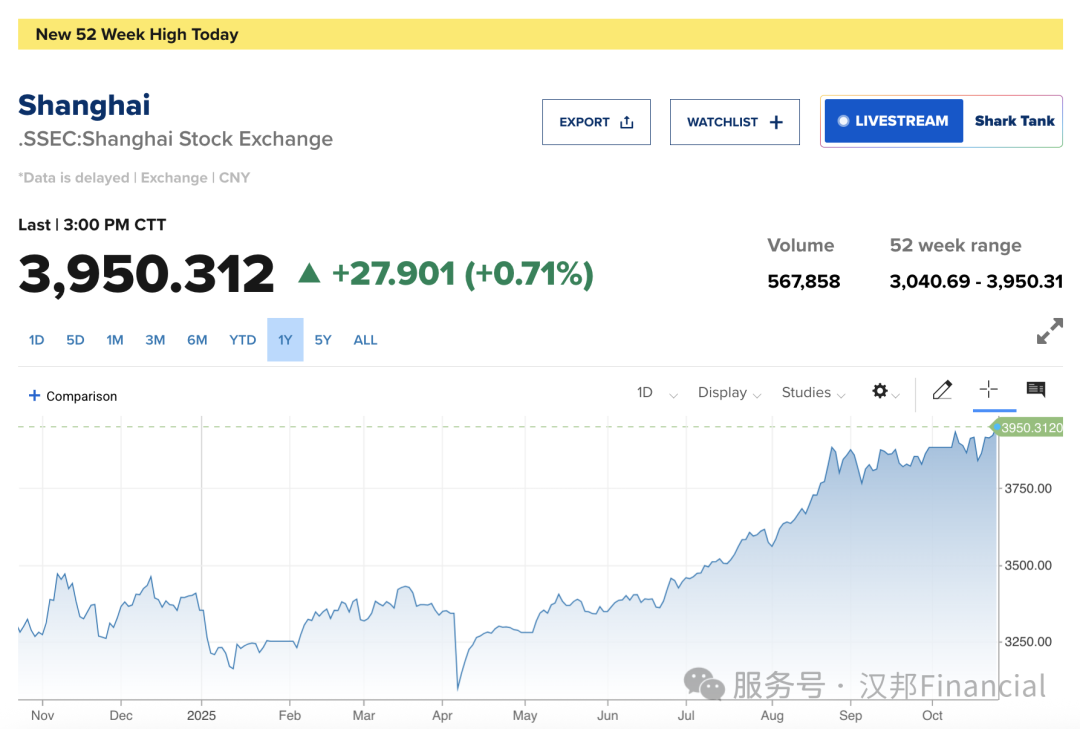Select the YTD range tab
The width and height of the screenshot is (1080, 729).
(x=243, y=340)
